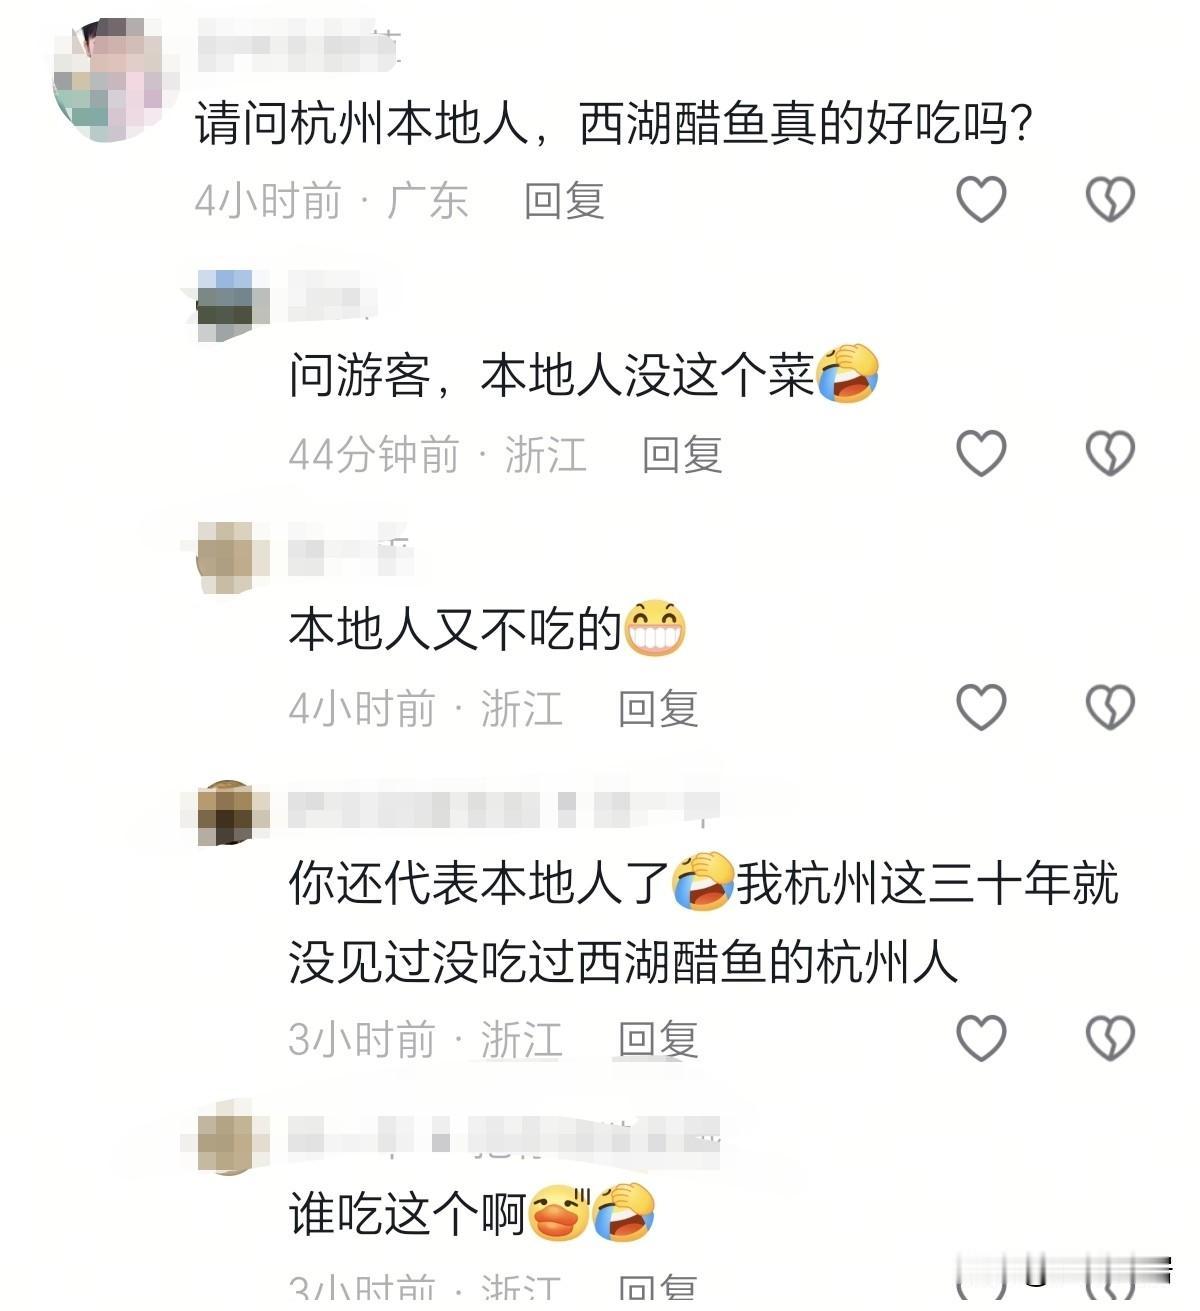The height and width of the screenshot is (1311, 1200).
Task: Reply to the top comment from 广东
Action: click(564, 201)
